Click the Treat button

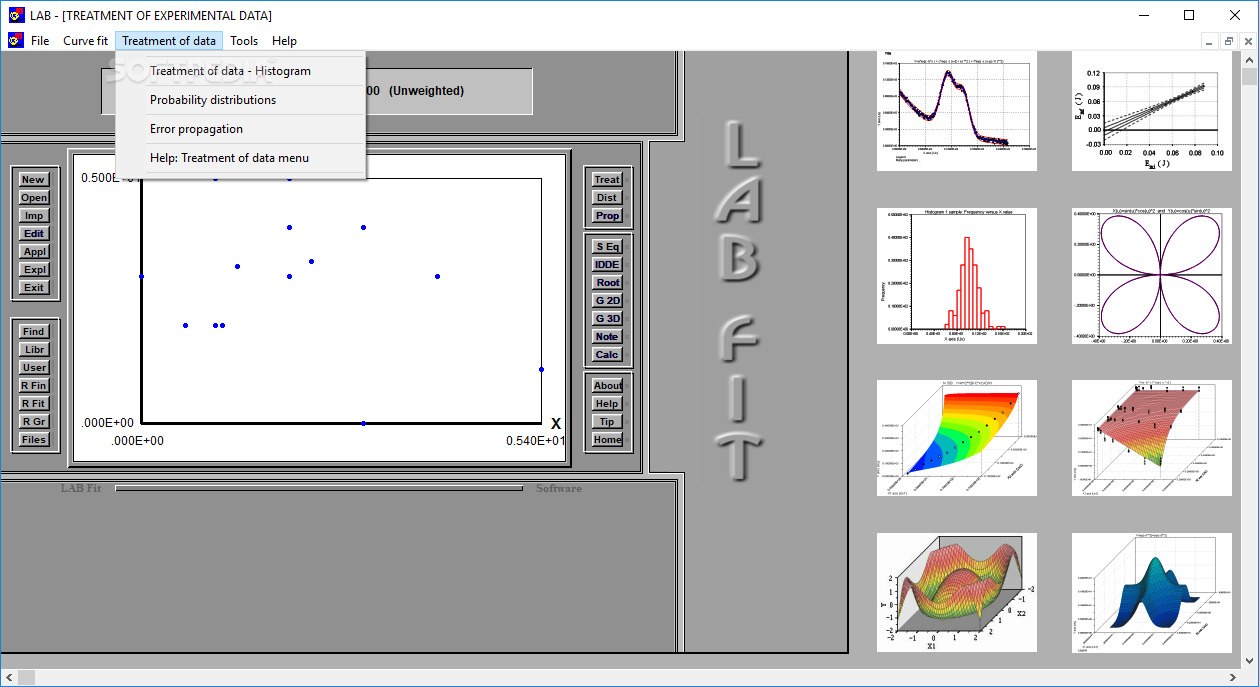click(x=607, y=180)
